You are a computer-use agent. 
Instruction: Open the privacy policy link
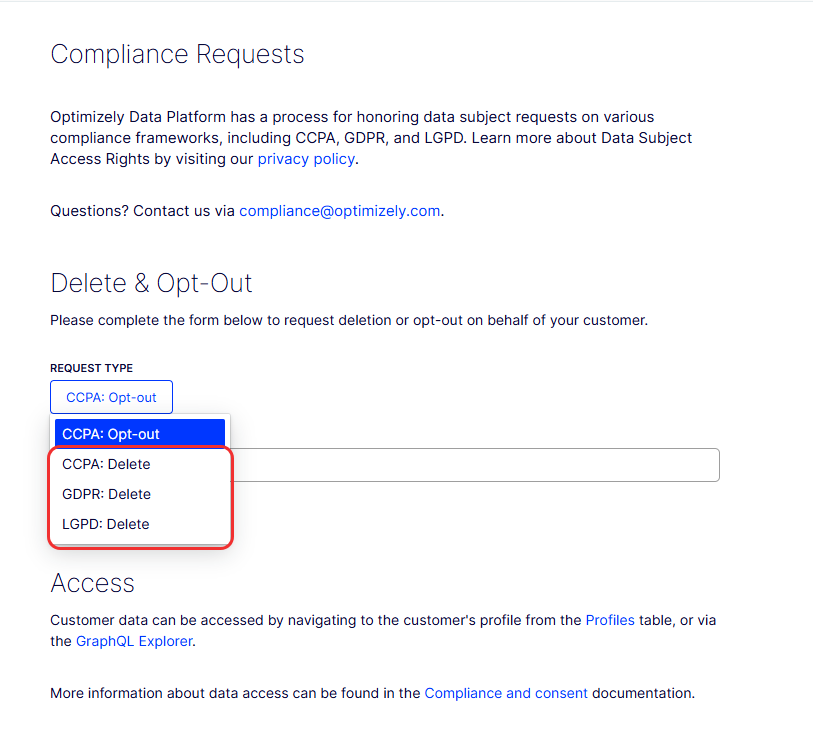[306, 159]
